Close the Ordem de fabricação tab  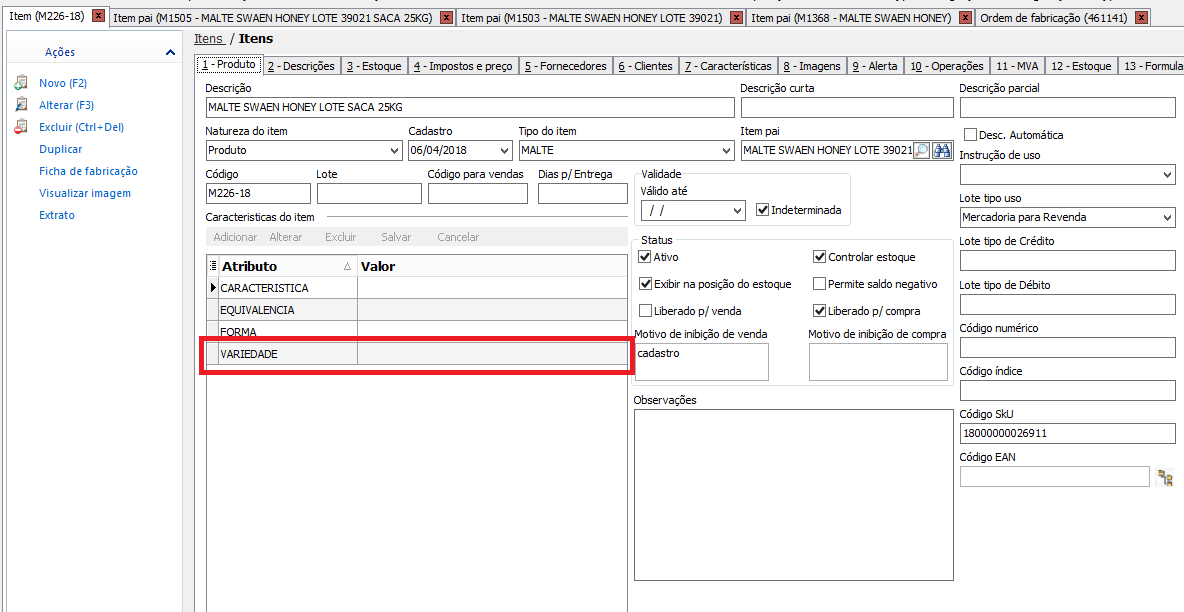point(1141,17)
